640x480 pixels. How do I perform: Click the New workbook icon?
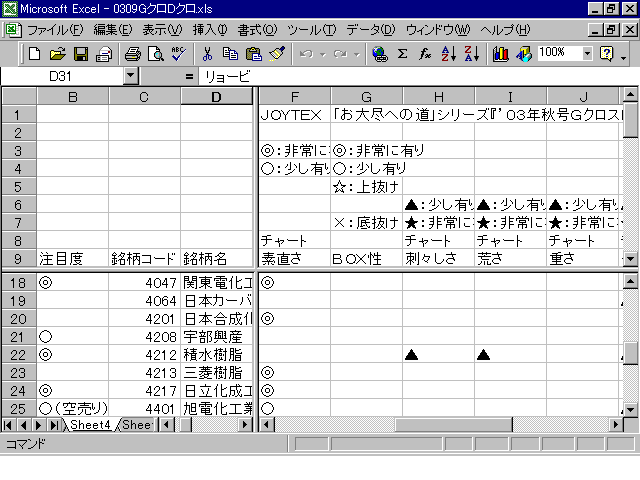35,54
